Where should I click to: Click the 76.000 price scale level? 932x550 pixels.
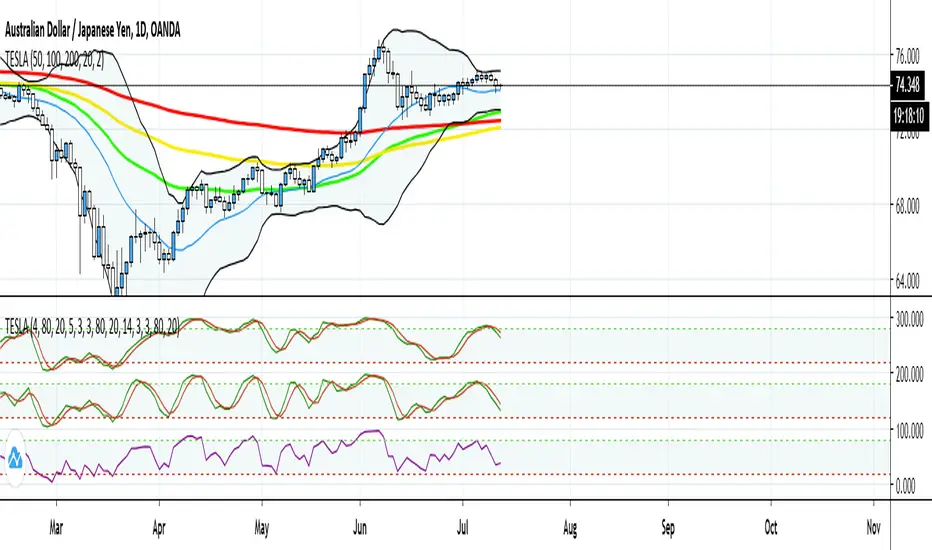(908, 56)
